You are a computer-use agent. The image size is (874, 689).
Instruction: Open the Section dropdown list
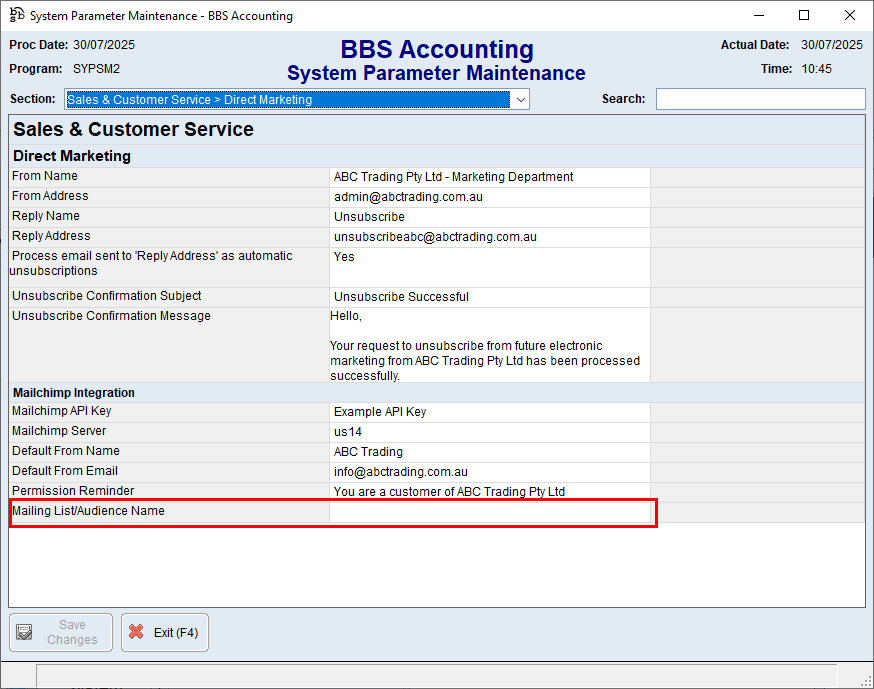[x=296, y=100]
